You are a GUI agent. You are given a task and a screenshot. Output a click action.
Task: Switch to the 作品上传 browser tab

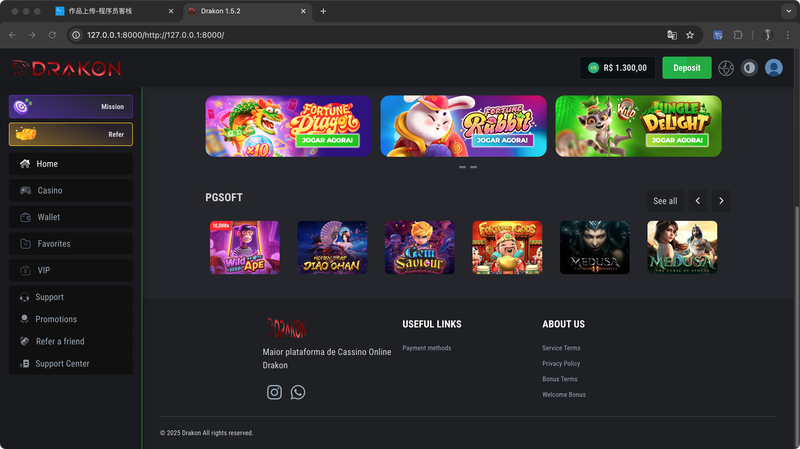(x=115, y=11)
